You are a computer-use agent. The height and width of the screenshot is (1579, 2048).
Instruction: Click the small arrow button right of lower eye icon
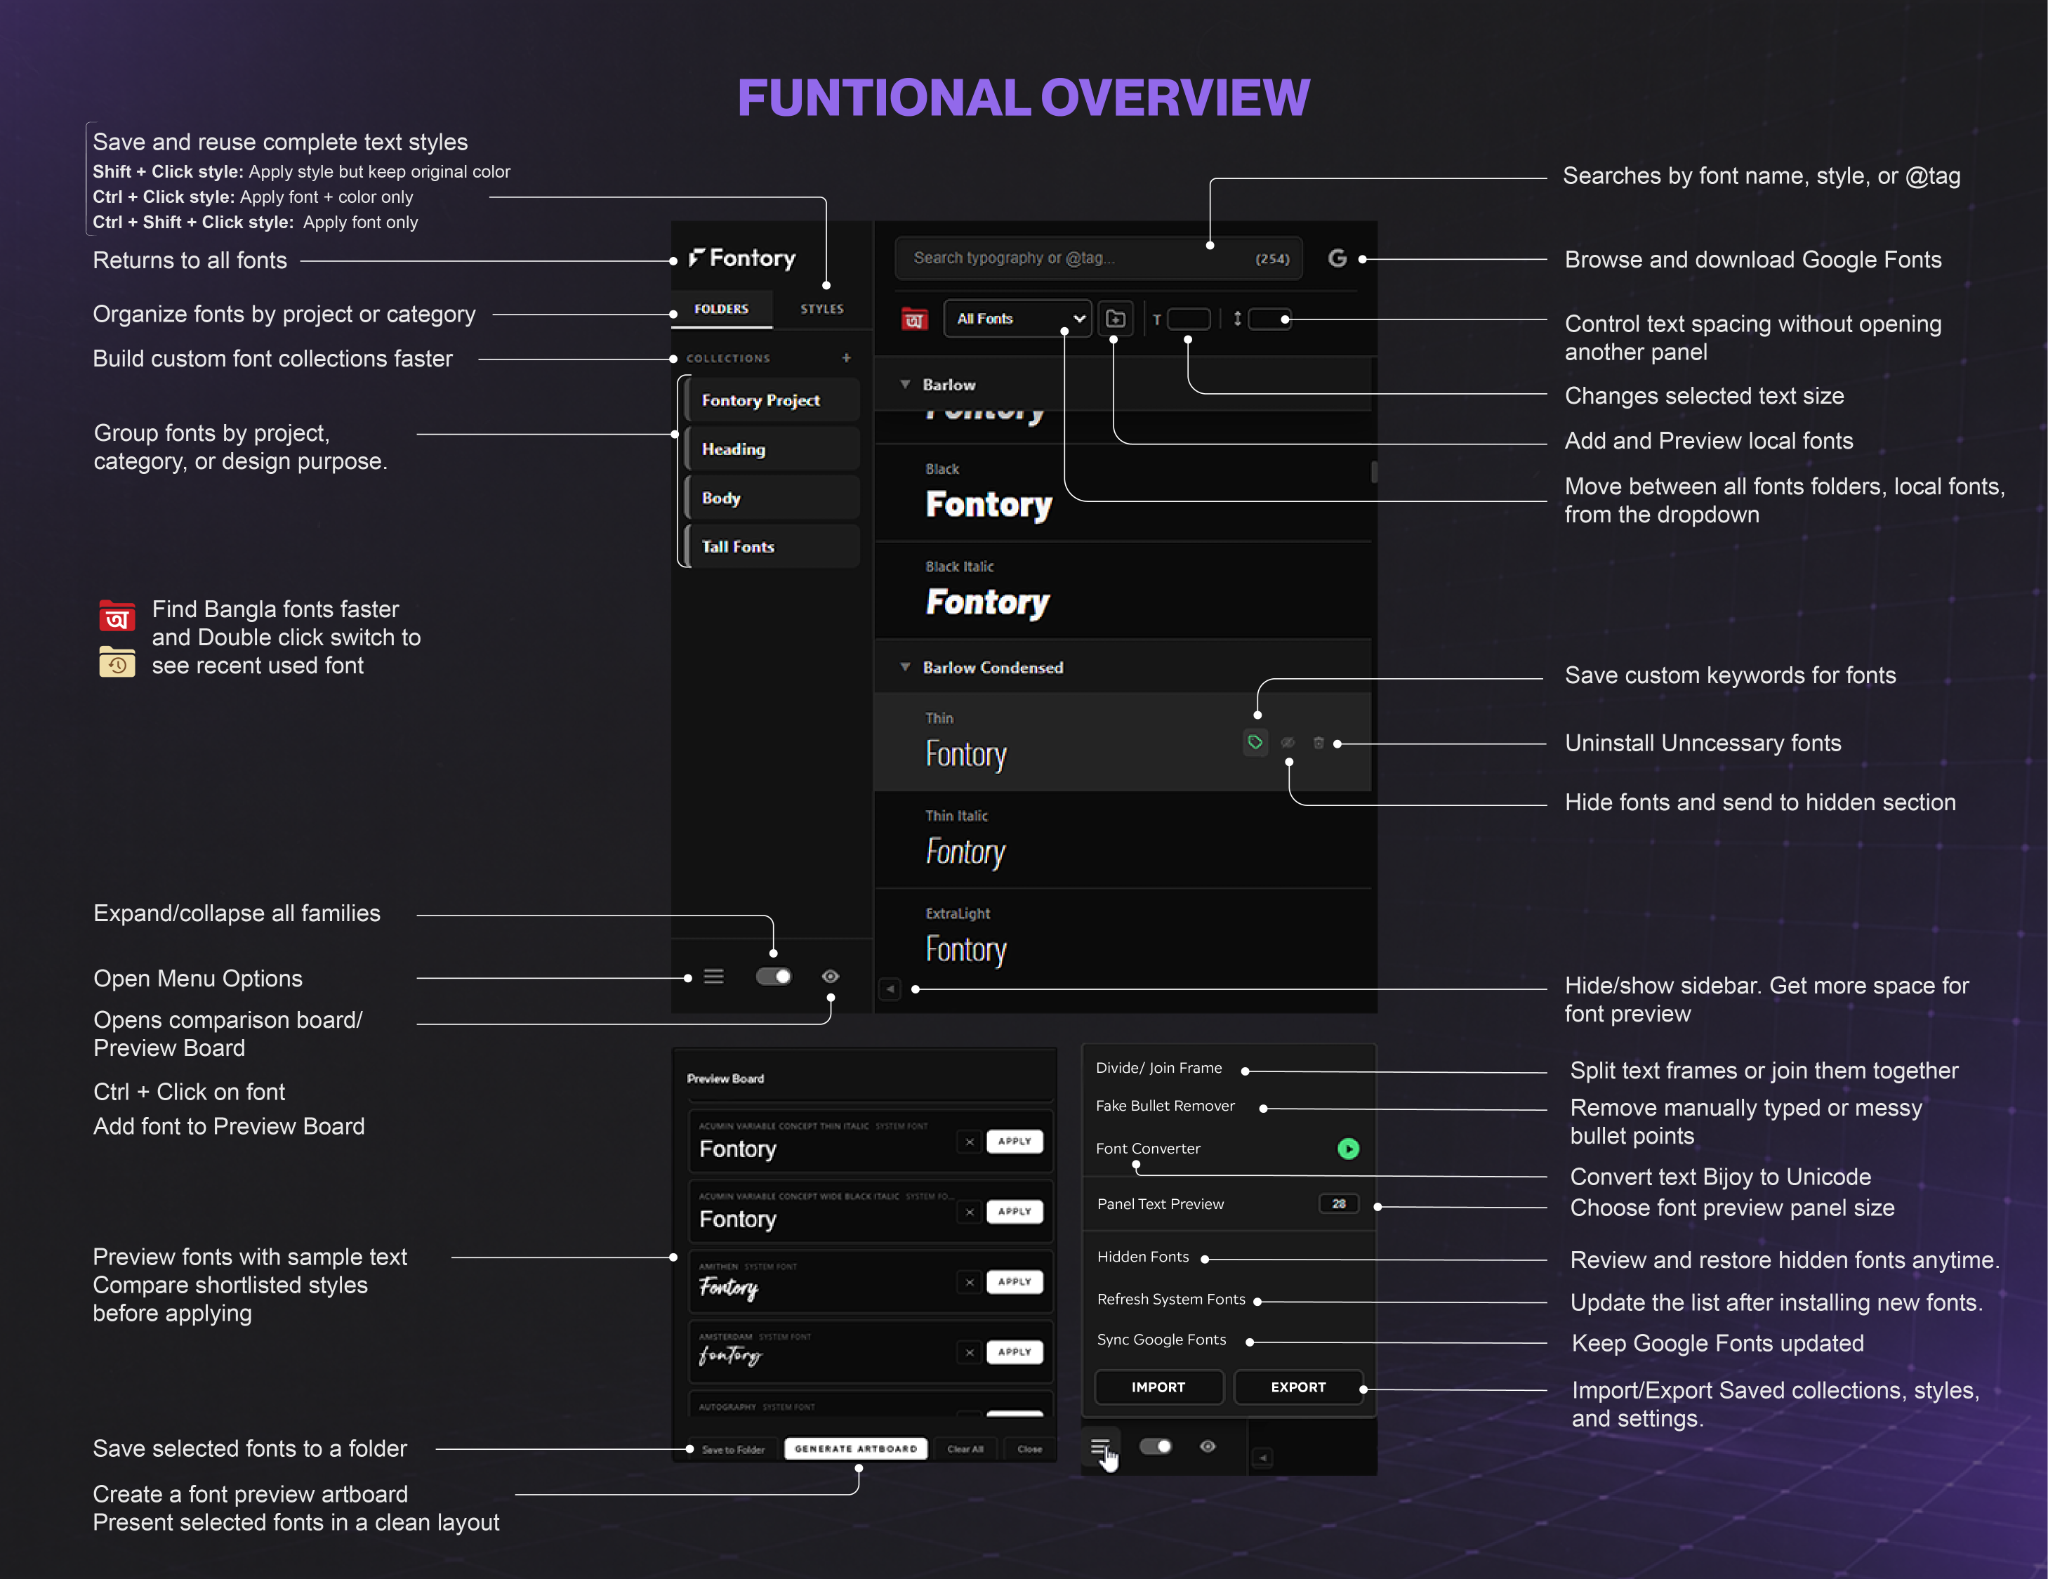click(x=1263, y=1458)
